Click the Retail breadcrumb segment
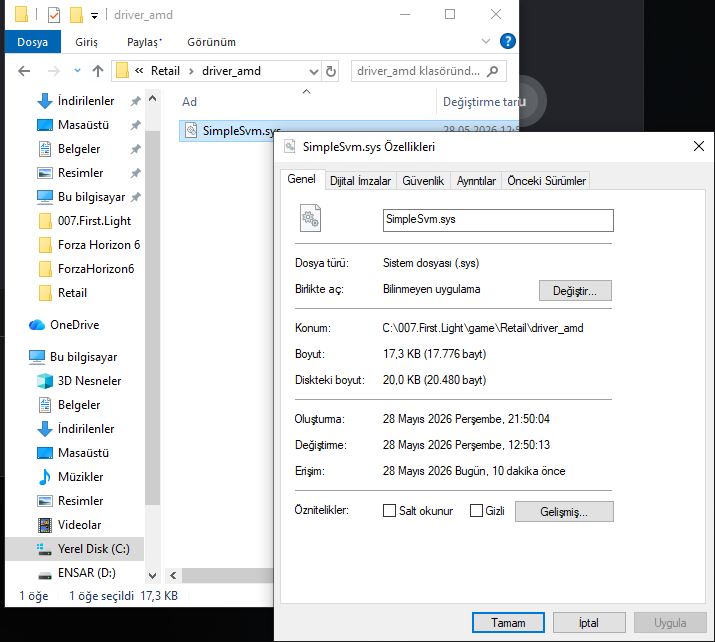This screenshot has width=715, height=642. (x=165, y=71)
